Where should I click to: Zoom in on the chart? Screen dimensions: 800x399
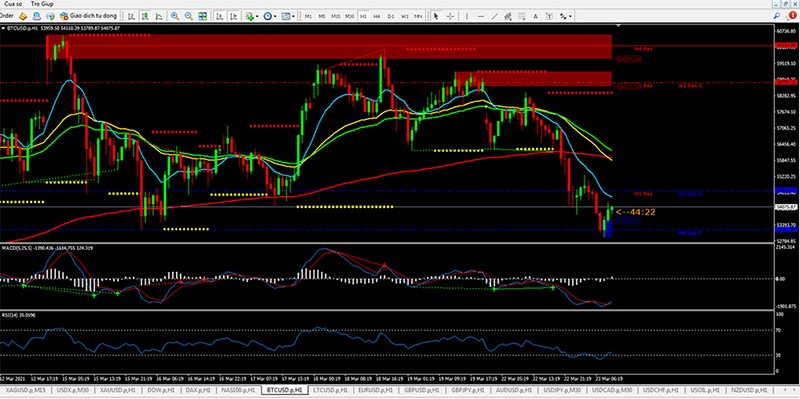[175, 16]
